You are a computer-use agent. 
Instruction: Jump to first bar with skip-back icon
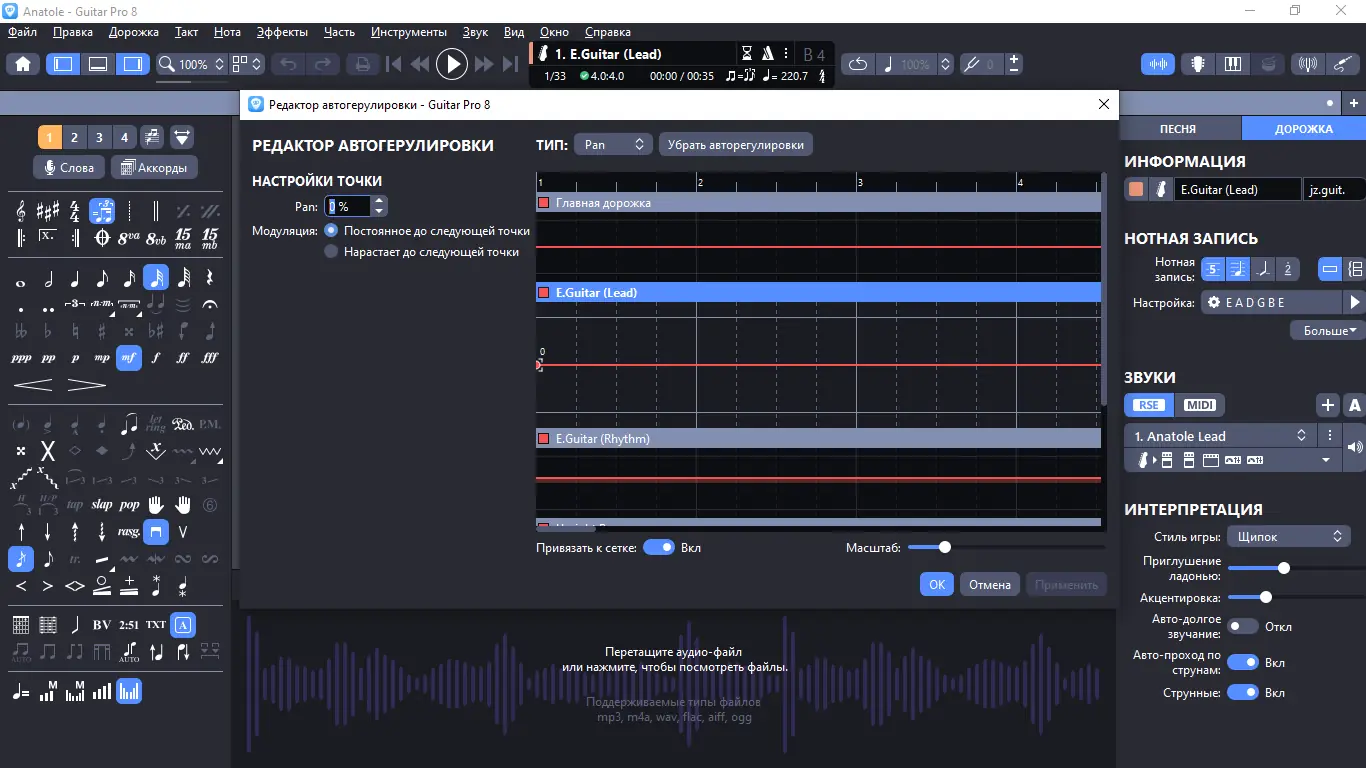click(x=394, y=64)
